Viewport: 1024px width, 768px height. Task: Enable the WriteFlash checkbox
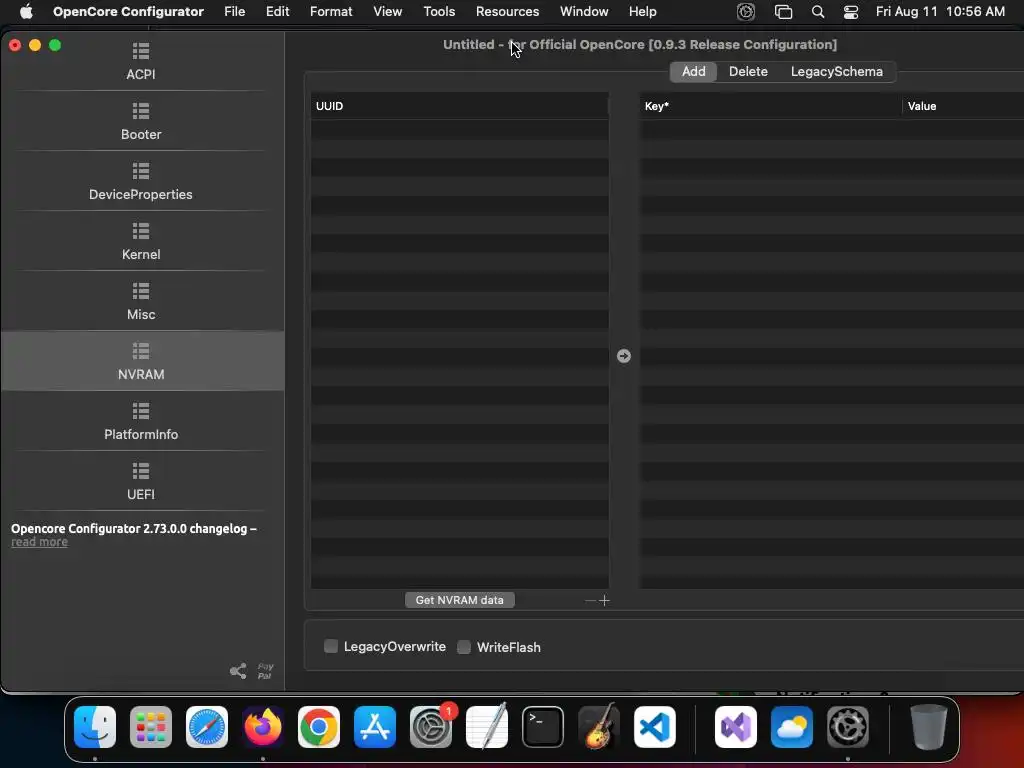click(x=464, y=647)
